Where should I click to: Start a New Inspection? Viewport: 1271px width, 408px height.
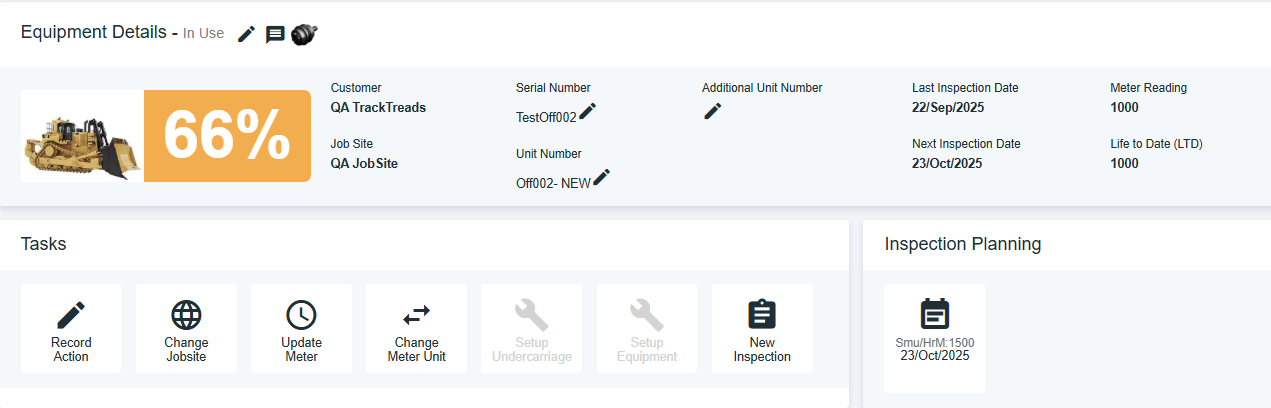coord(762,328)
